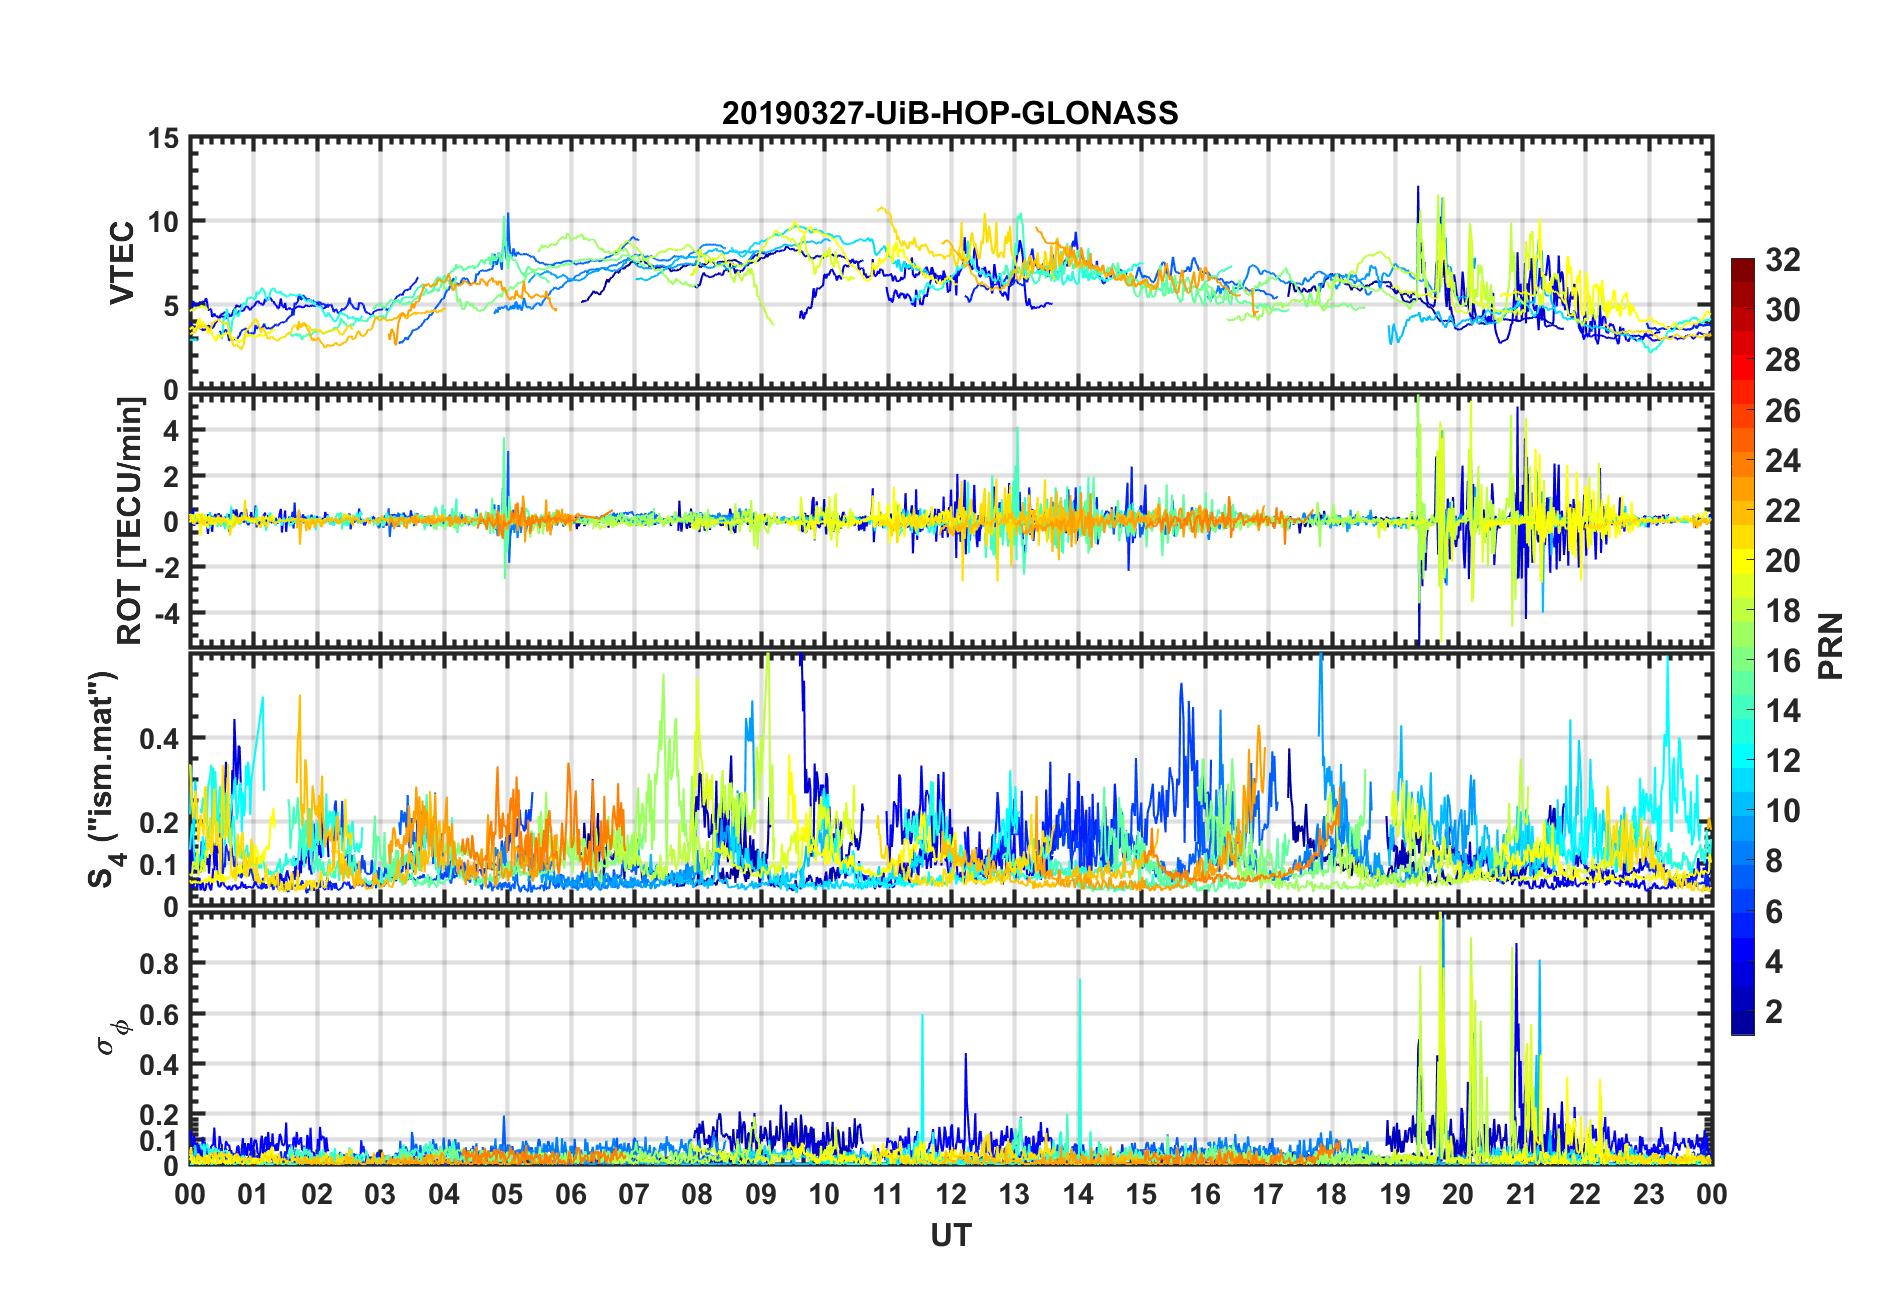Select the UT x-axis label
Screen dimensions: 1902x1292
pos(950,1236)
